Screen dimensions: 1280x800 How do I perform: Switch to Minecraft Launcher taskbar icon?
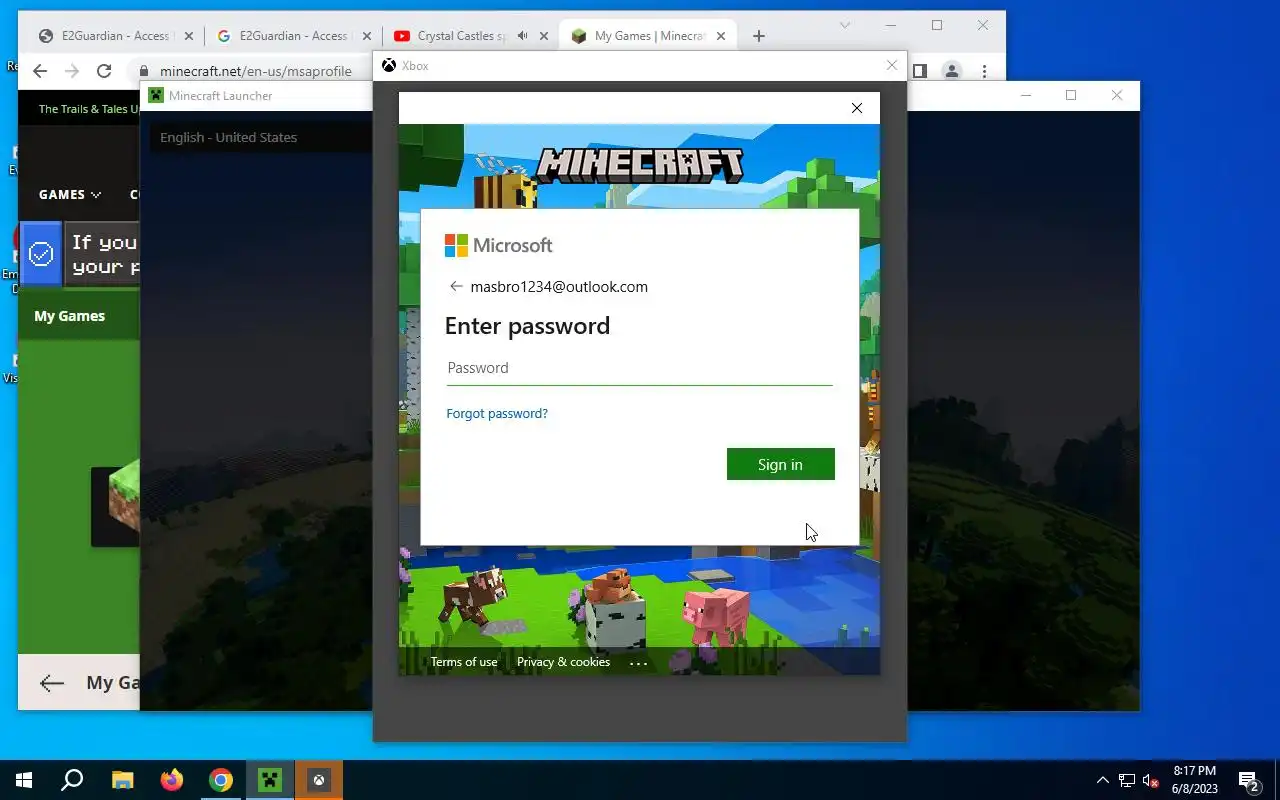pyautogui.click(x=270, y=780)
